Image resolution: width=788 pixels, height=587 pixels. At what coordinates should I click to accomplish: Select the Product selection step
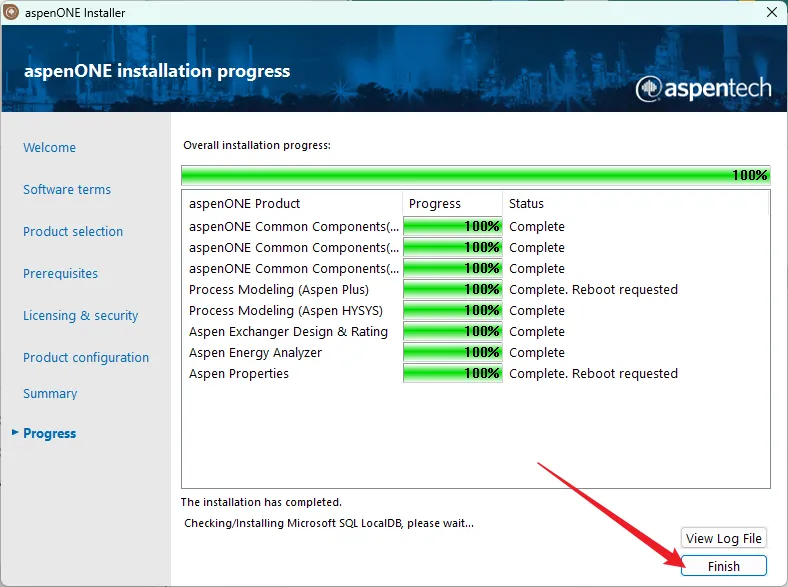[x=73, y=231]
